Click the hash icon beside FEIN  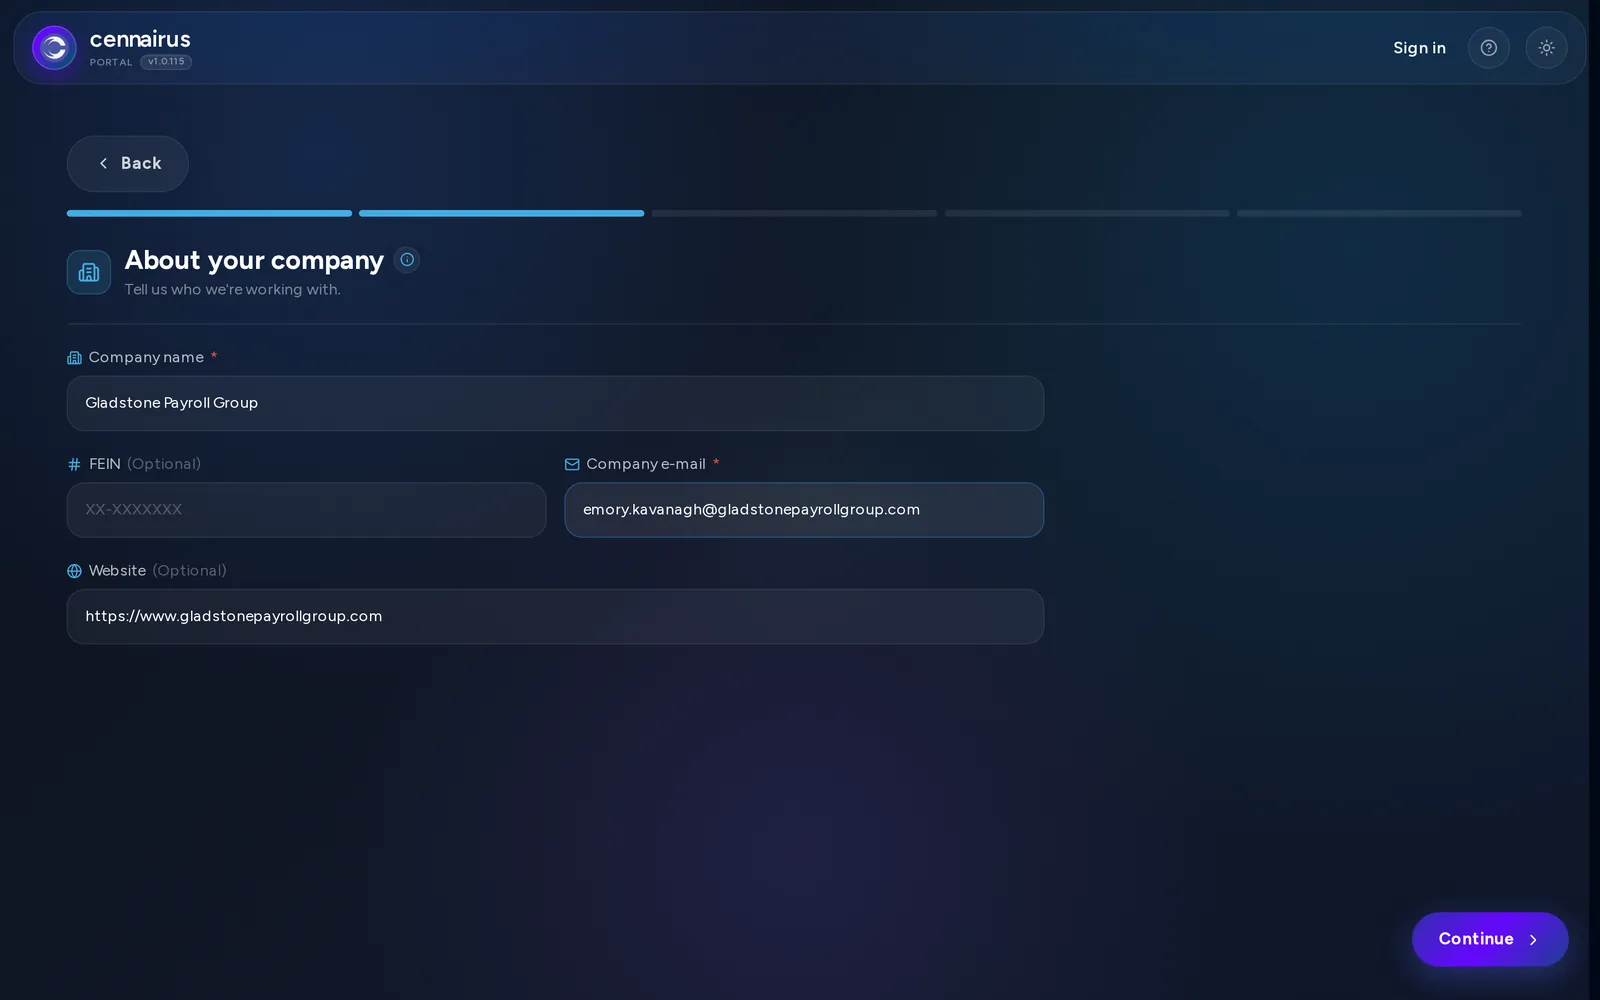(74, 464)
